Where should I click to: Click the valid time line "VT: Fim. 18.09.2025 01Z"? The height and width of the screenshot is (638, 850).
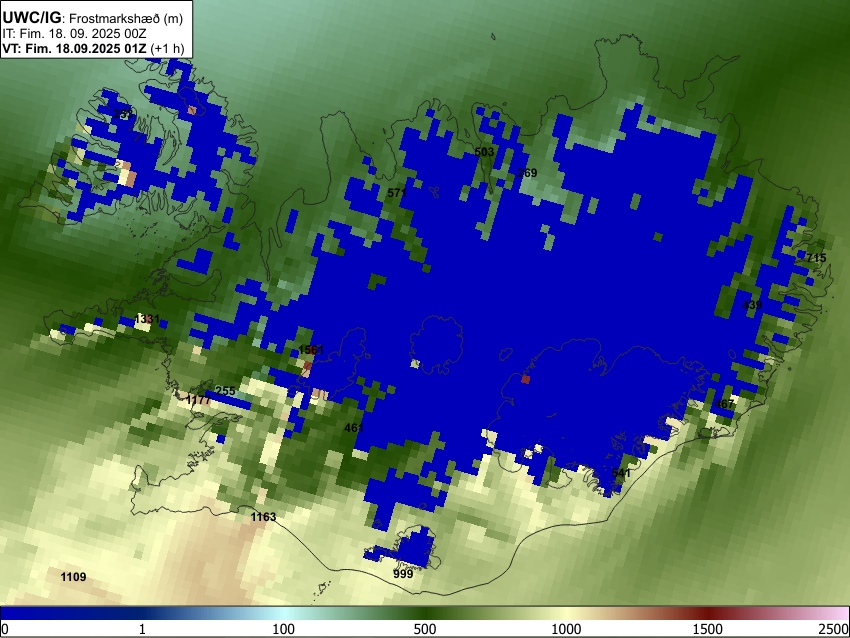coord(74,48)
